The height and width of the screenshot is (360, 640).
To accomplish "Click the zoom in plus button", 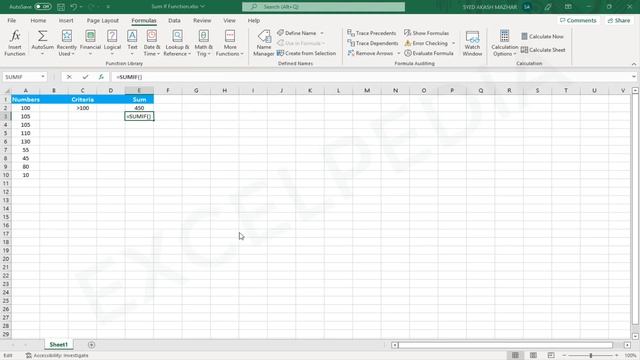I will [x=616, y=356].
